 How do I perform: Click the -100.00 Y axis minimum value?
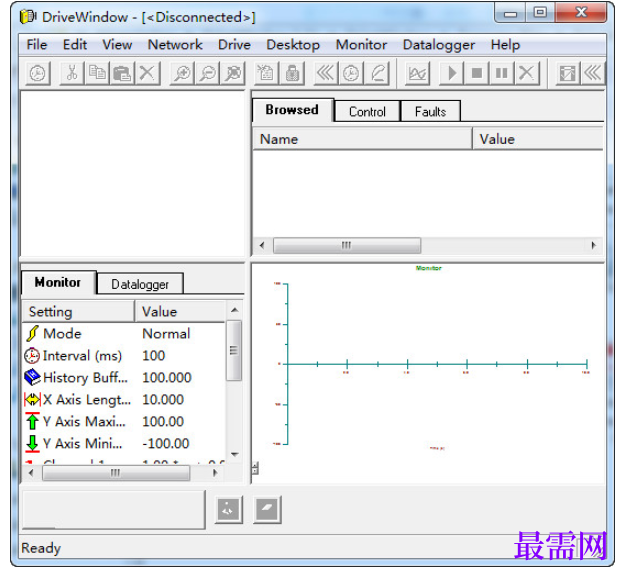pos(166,443)
